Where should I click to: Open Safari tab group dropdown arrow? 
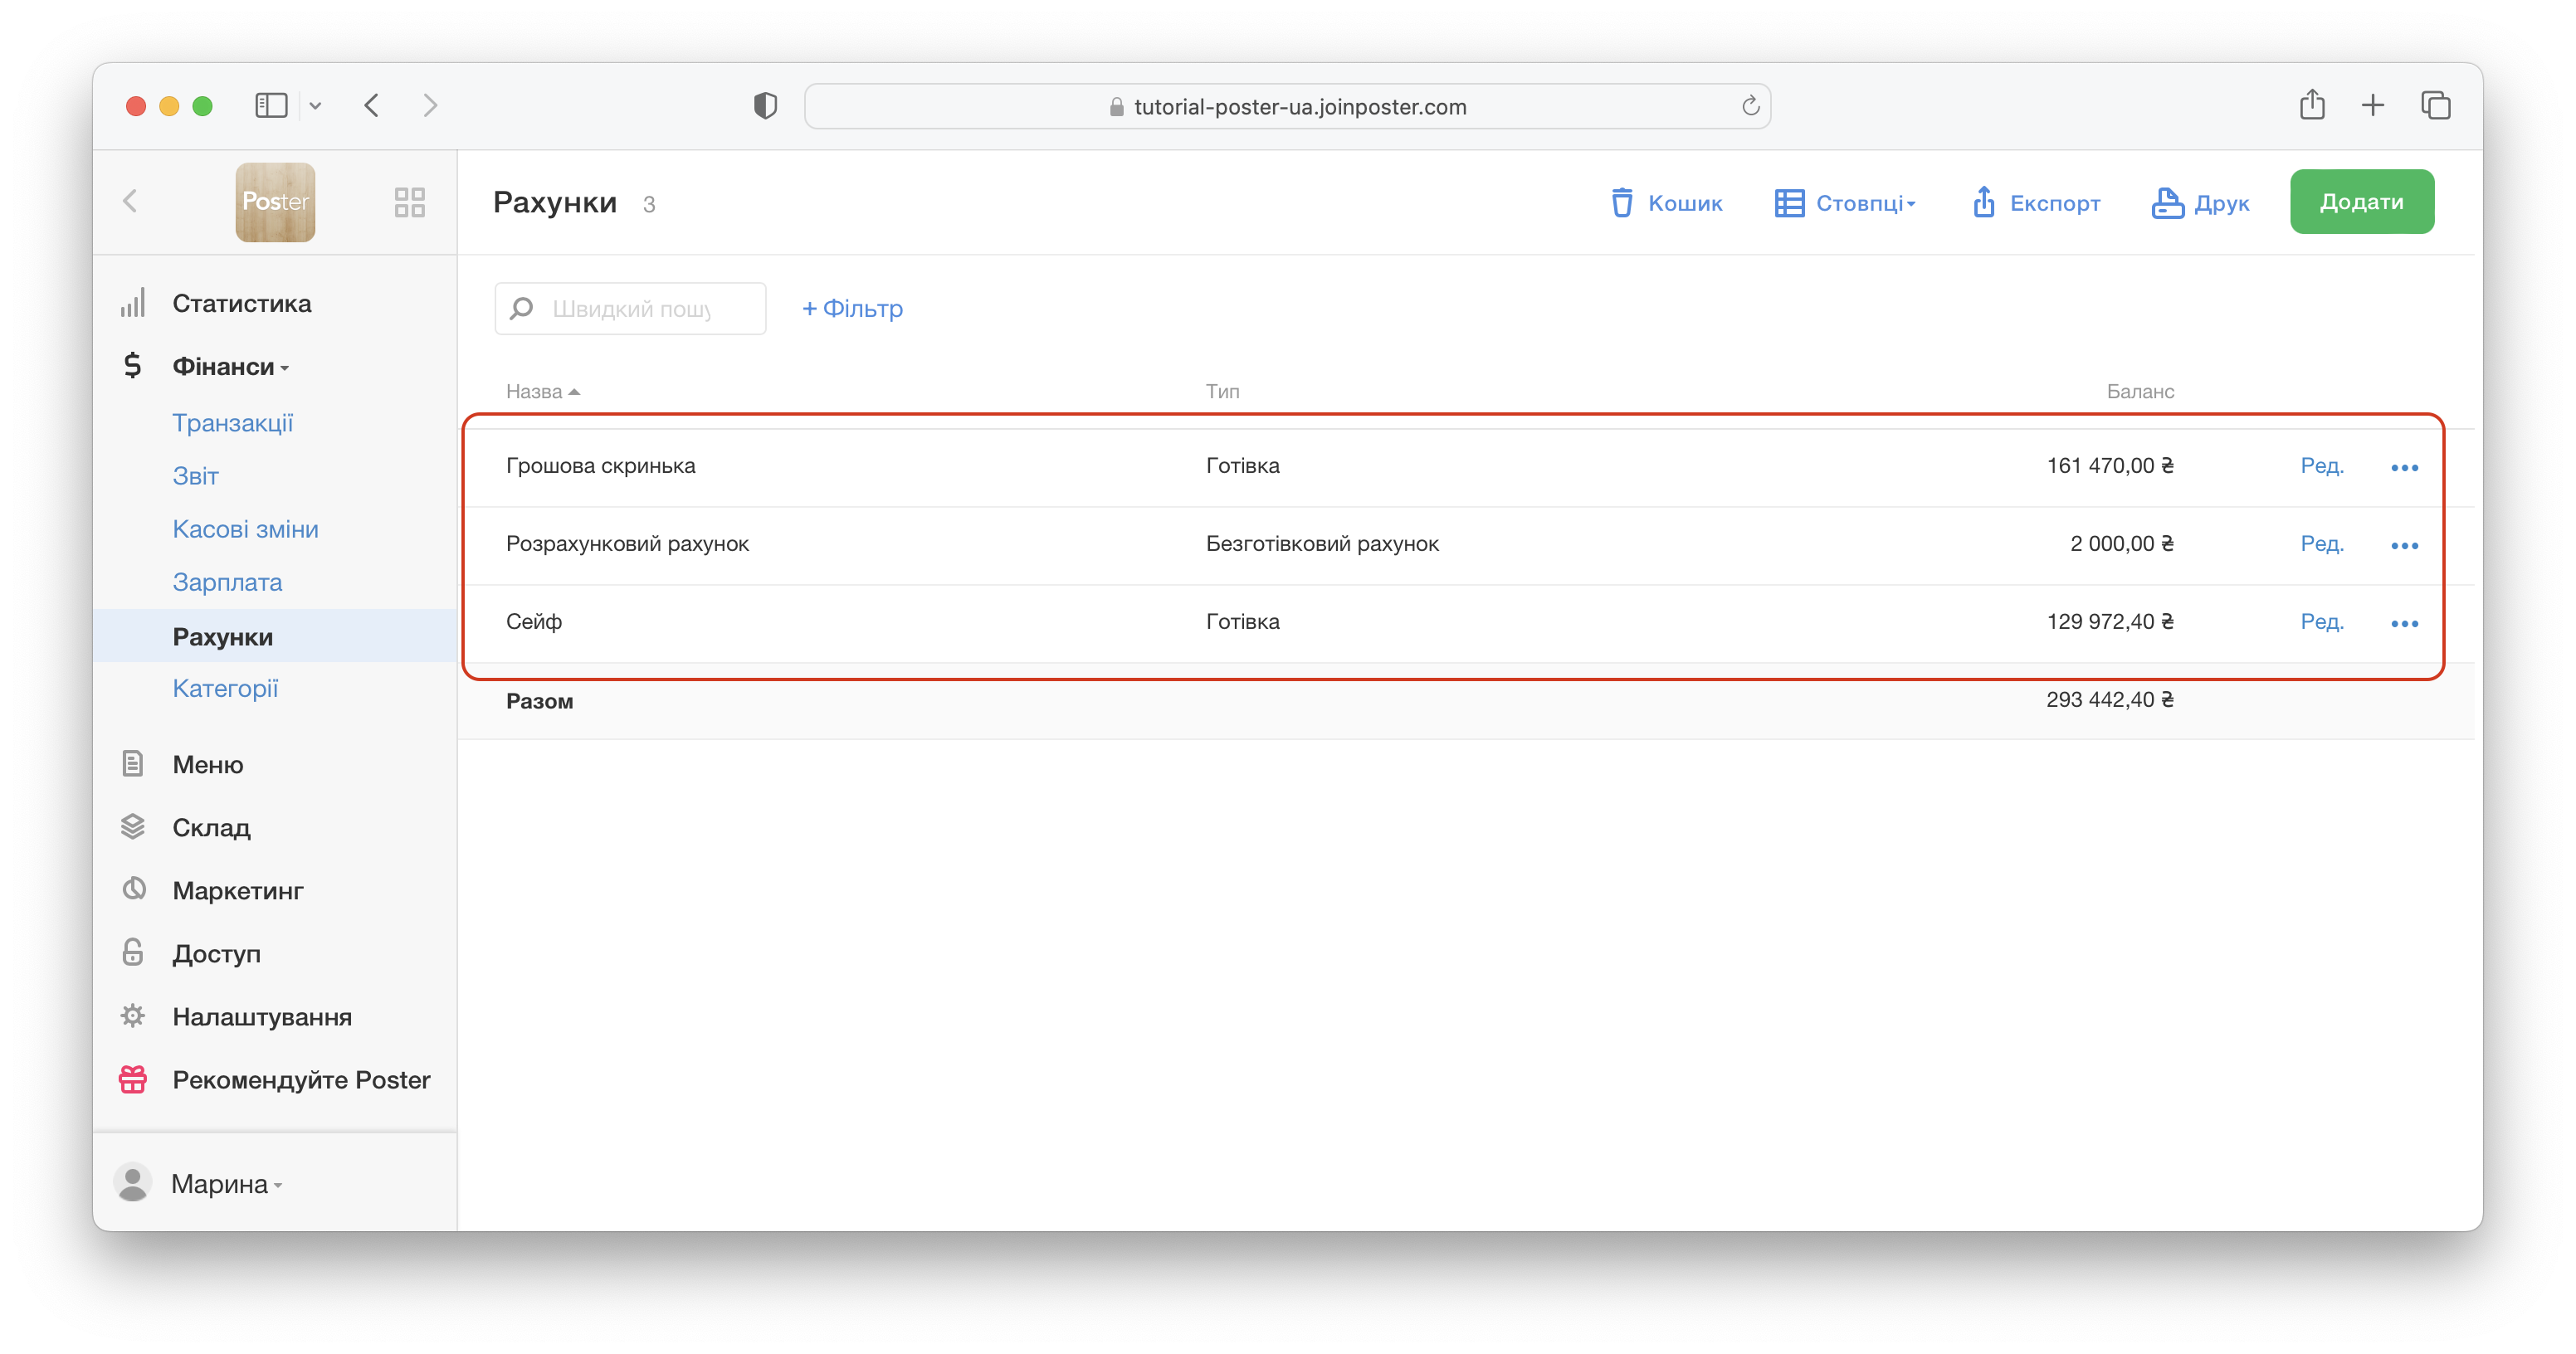coord(315,106)
